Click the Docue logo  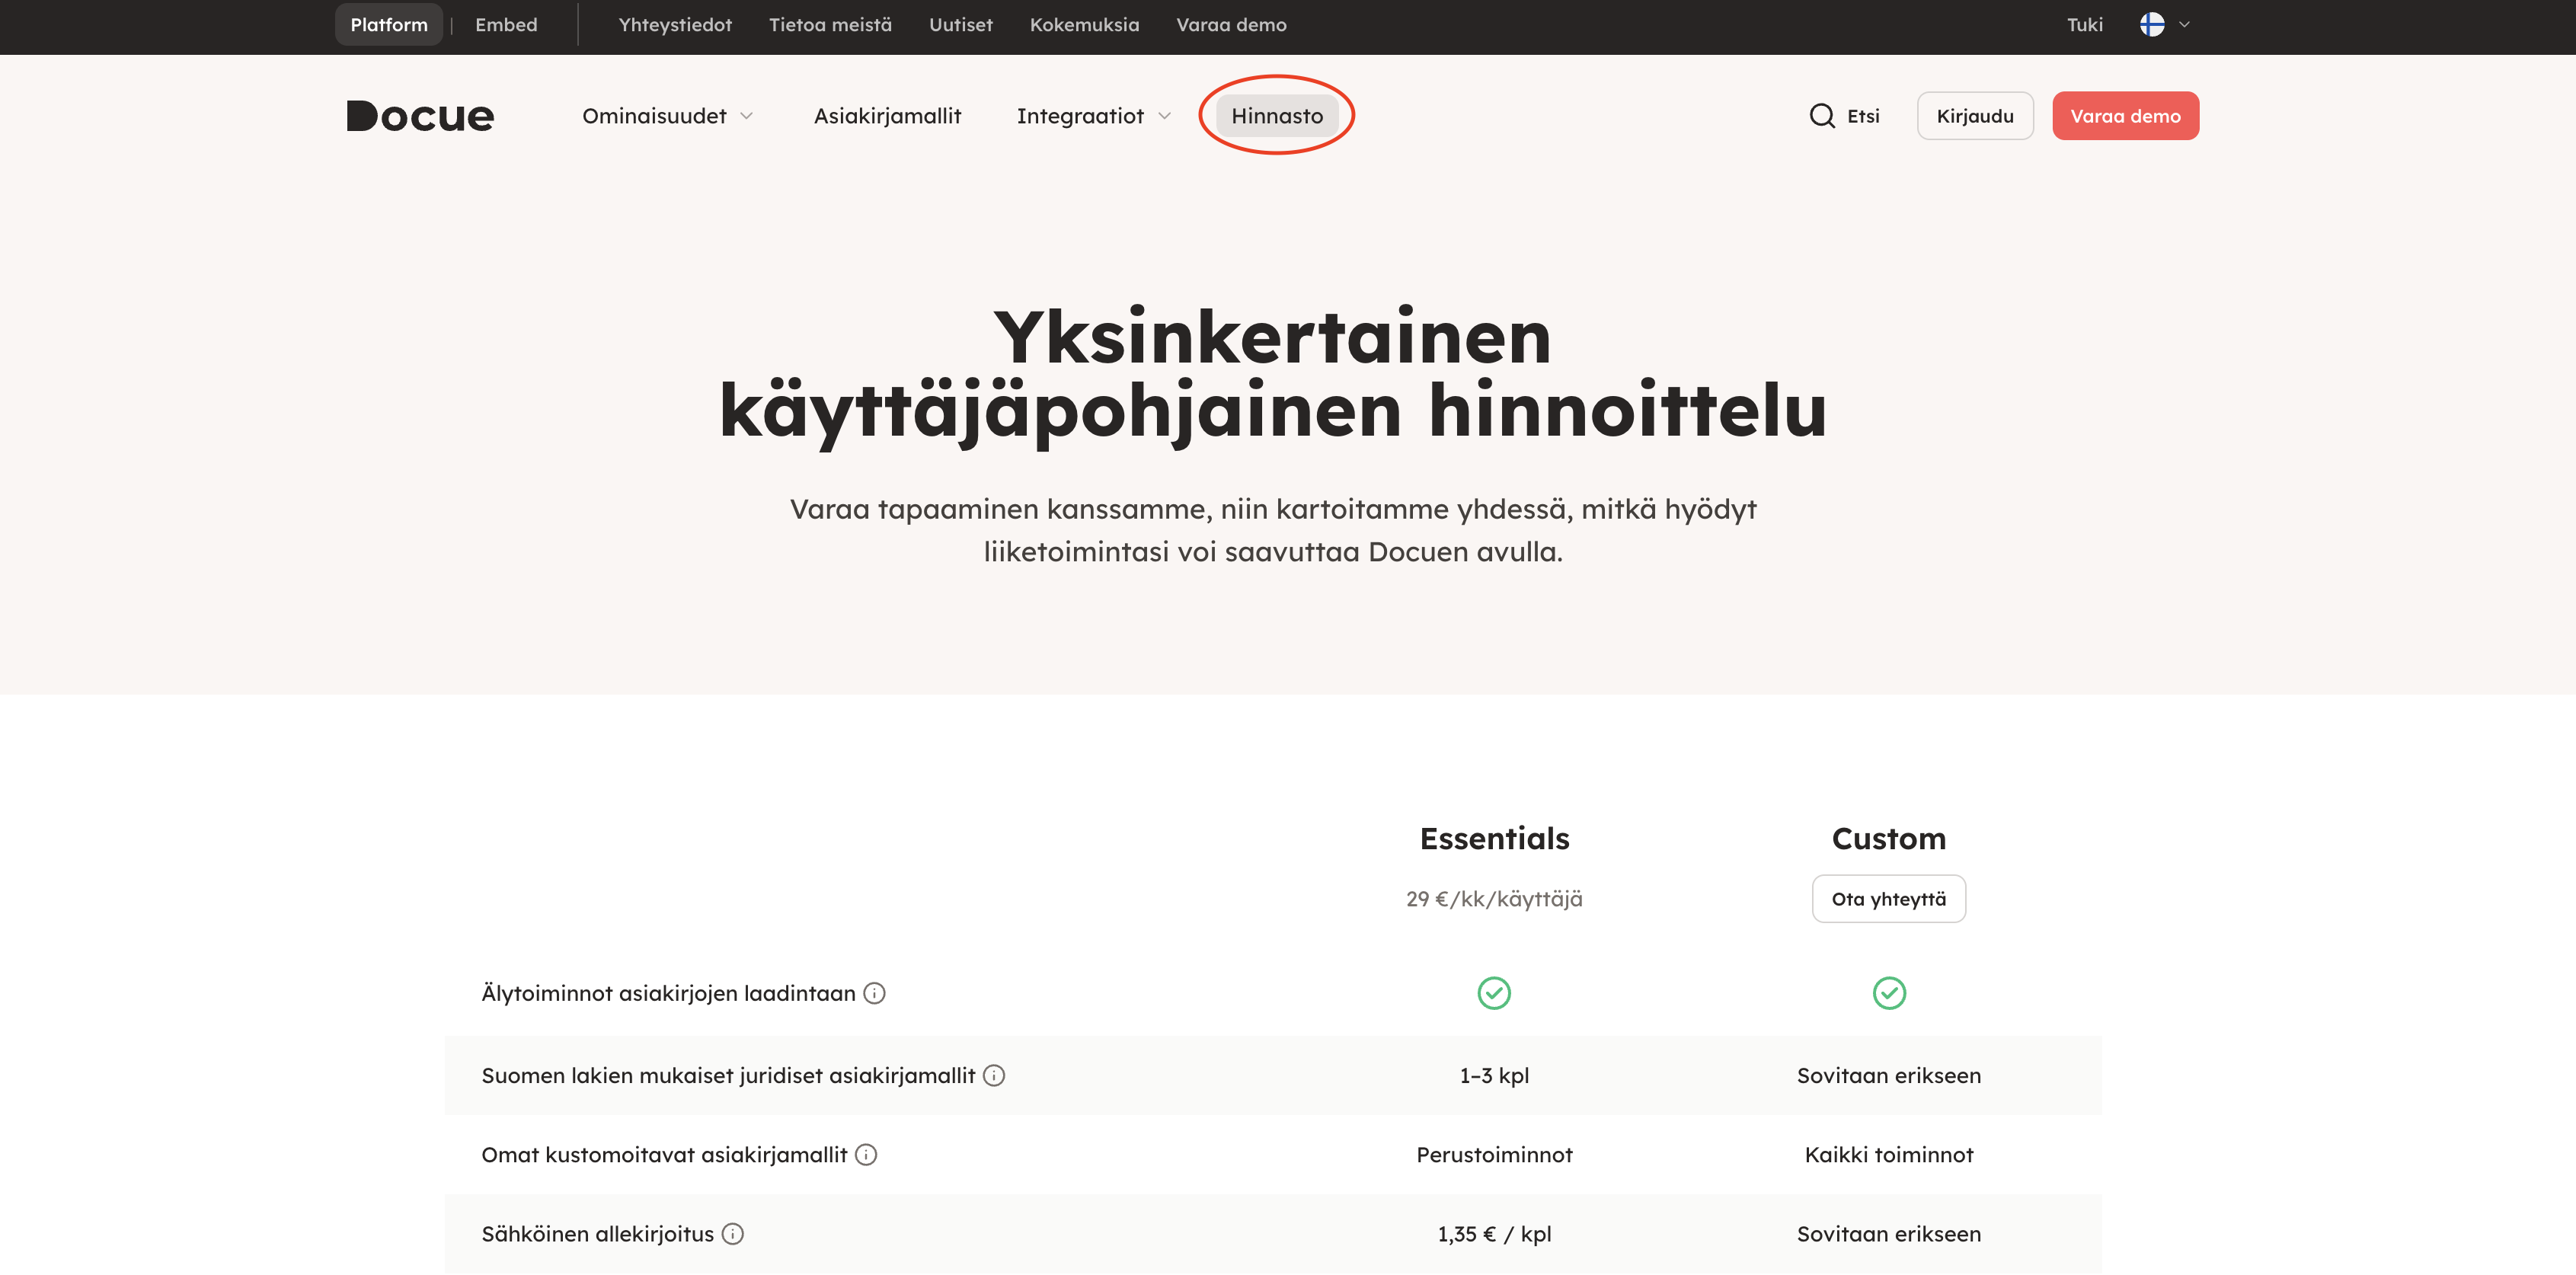pyautogui.click(x=420, y=116)
